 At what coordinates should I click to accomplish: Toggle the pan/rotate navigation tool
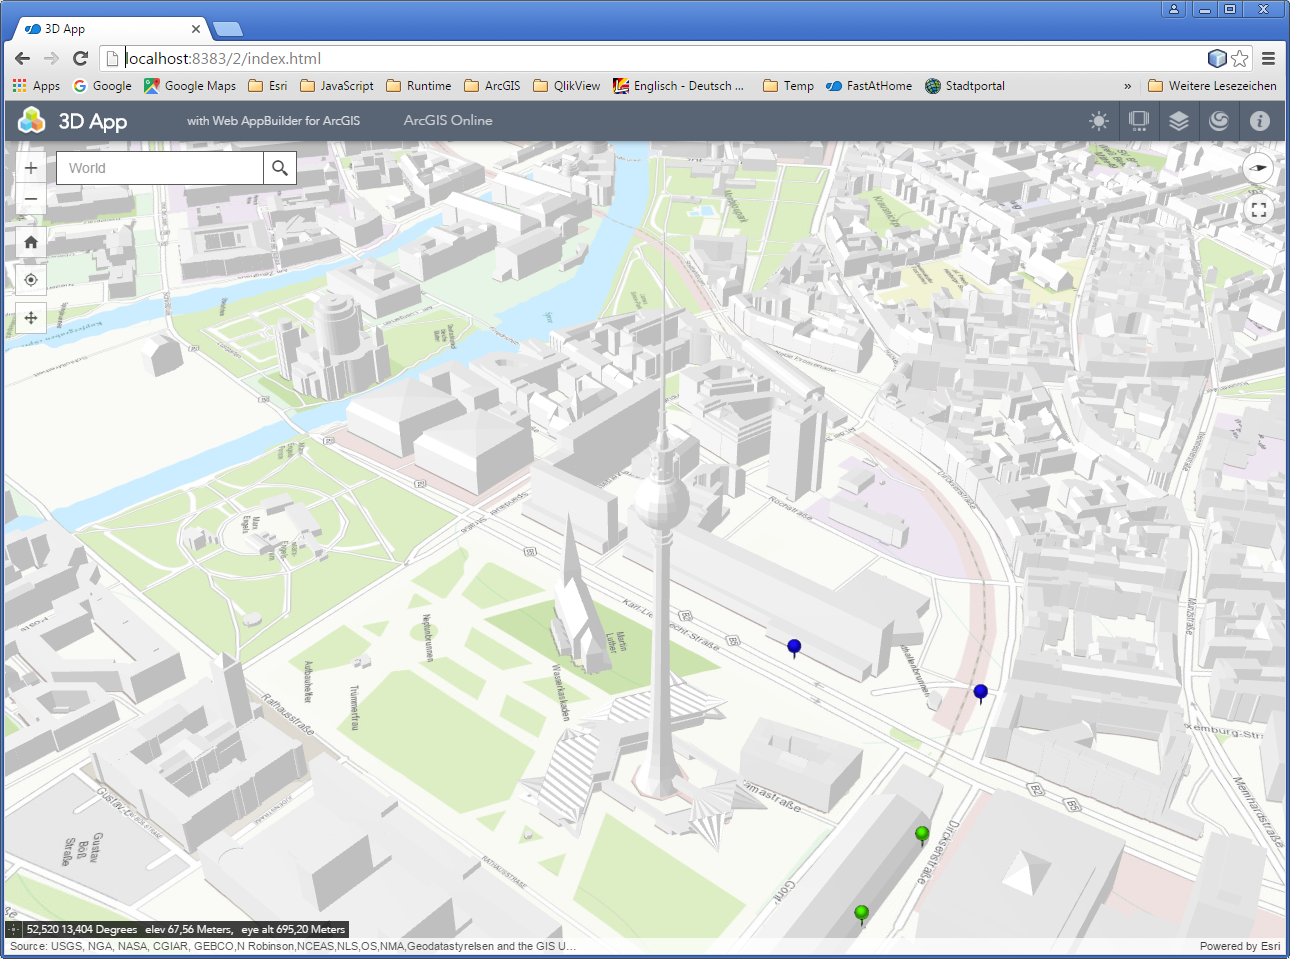coord(31,318)
